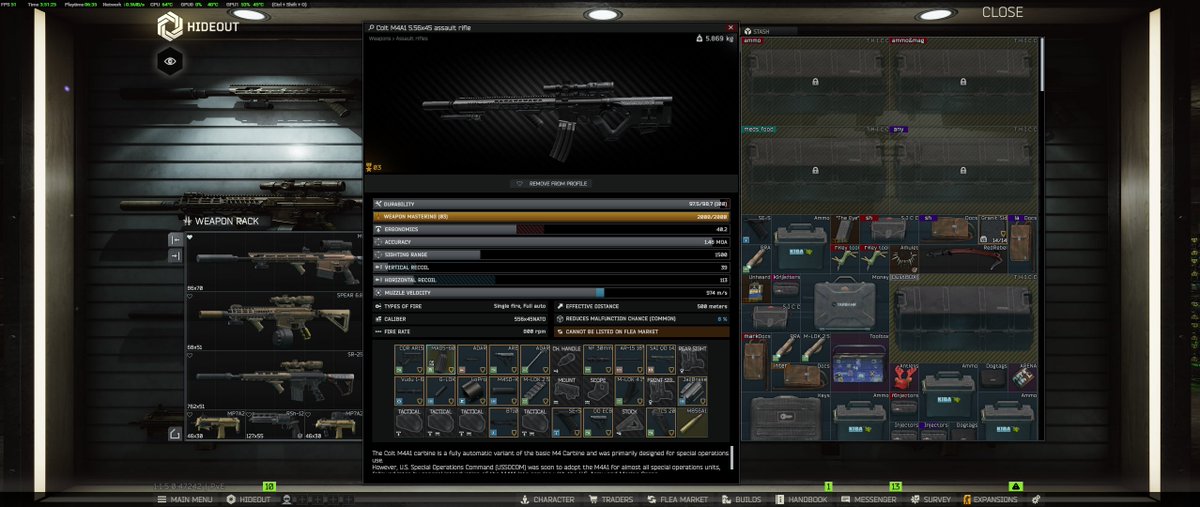Open the Messenger button
This screenshot has height=507, width=1200.
click(x=868, y=499)
